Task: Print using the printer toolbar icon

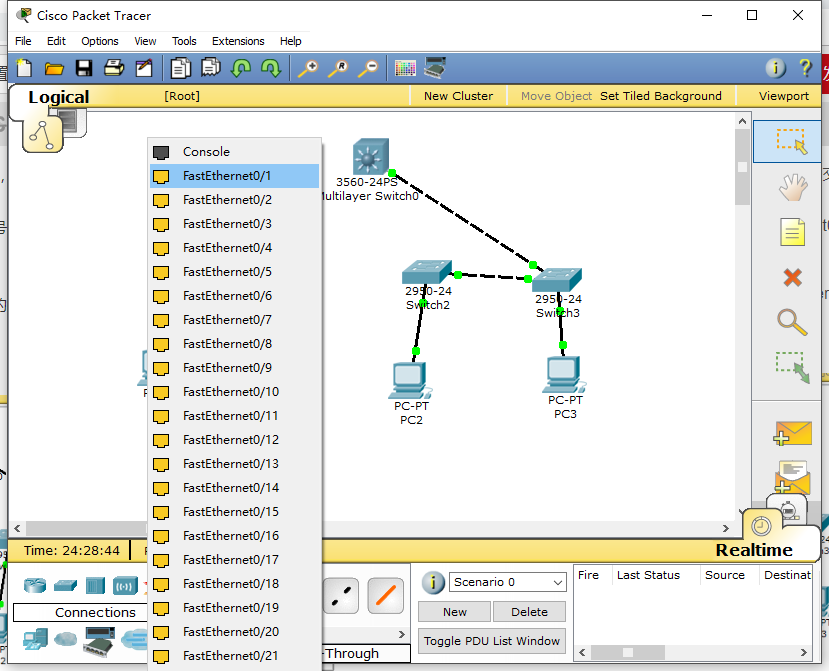Action: tap(114, 68)
